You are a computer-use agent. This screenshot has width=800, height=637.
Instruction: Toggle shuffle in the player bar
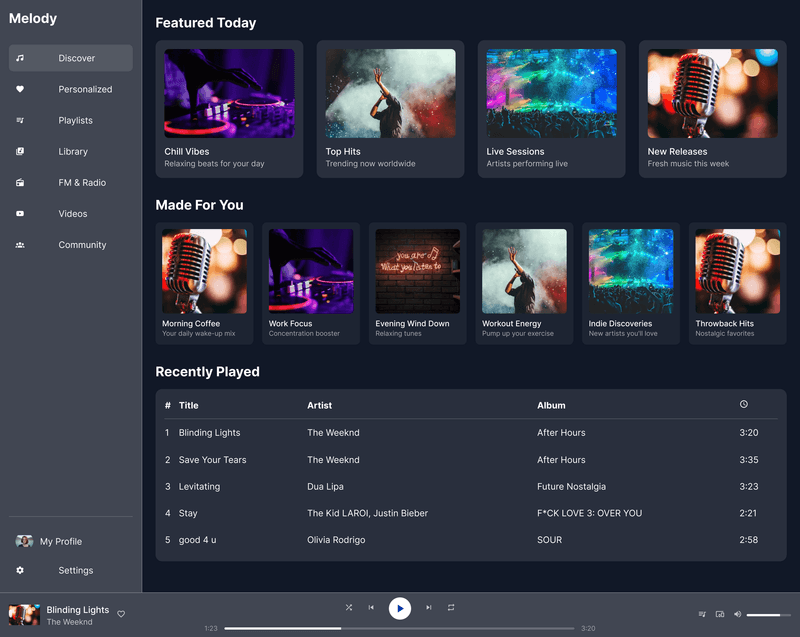(349, 607)
